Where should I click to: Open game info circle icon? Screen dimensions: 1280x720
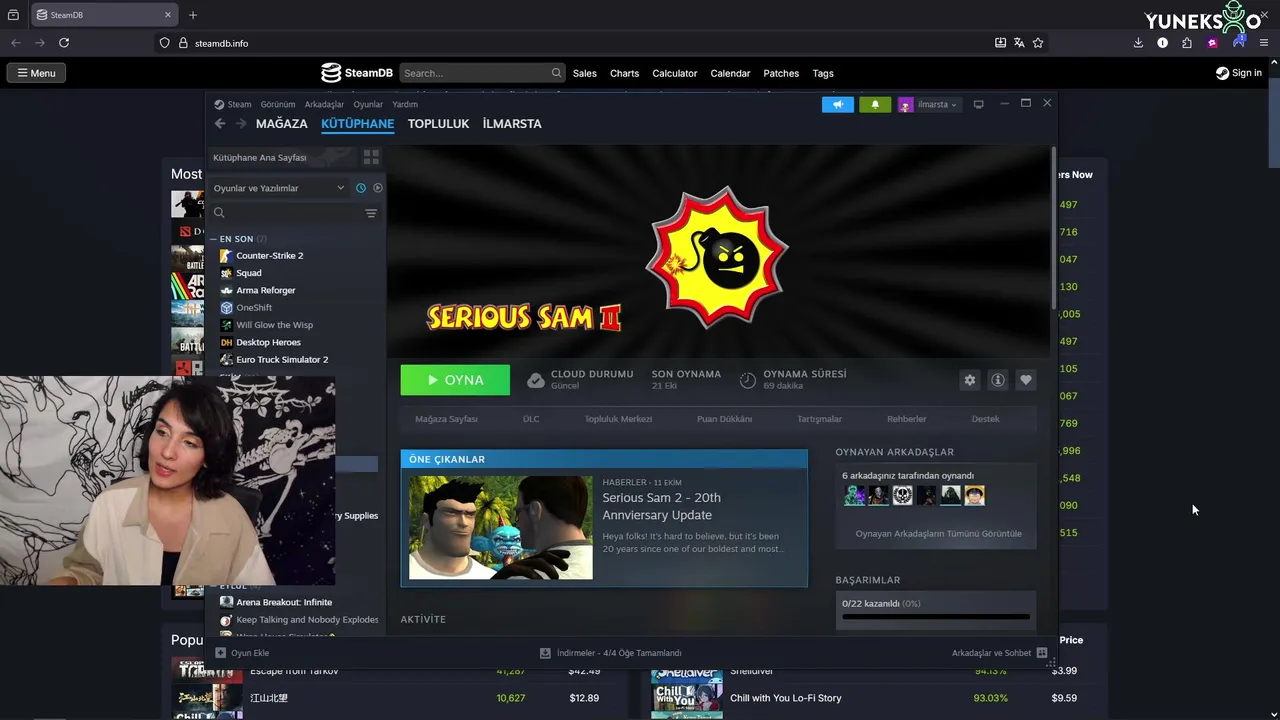tap(997, 380)
